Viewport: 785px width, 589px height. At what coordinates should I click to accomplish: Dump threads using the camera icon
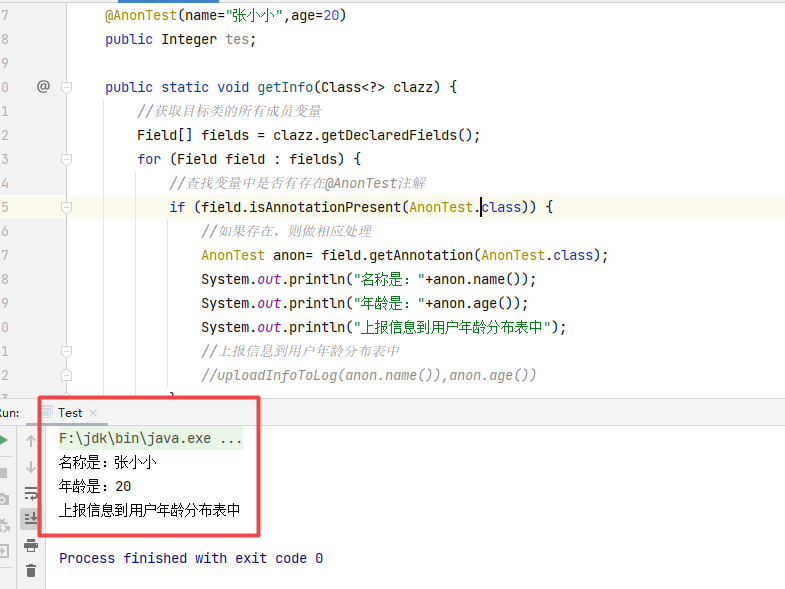(4, 499)
